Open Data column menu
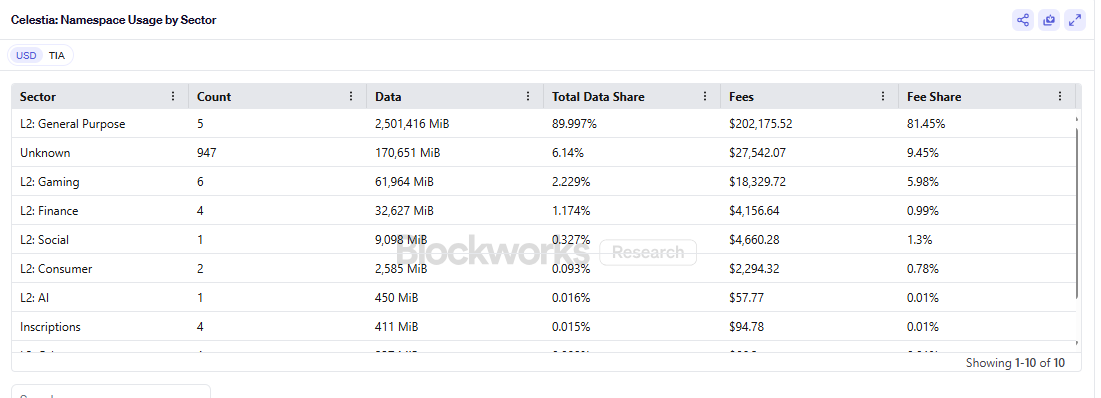 (528, 97)
